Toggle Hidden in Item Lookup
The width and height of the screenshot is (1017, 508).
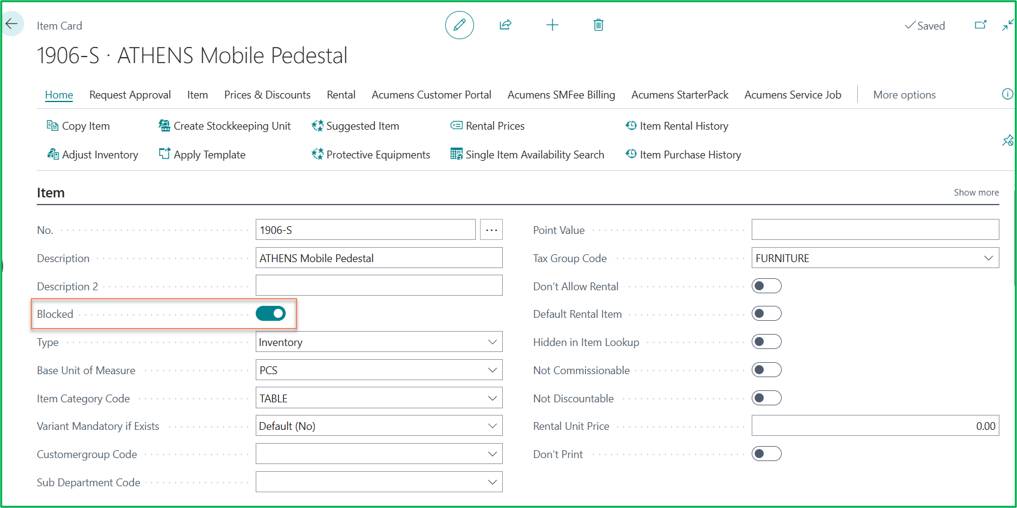click(766, 342)
